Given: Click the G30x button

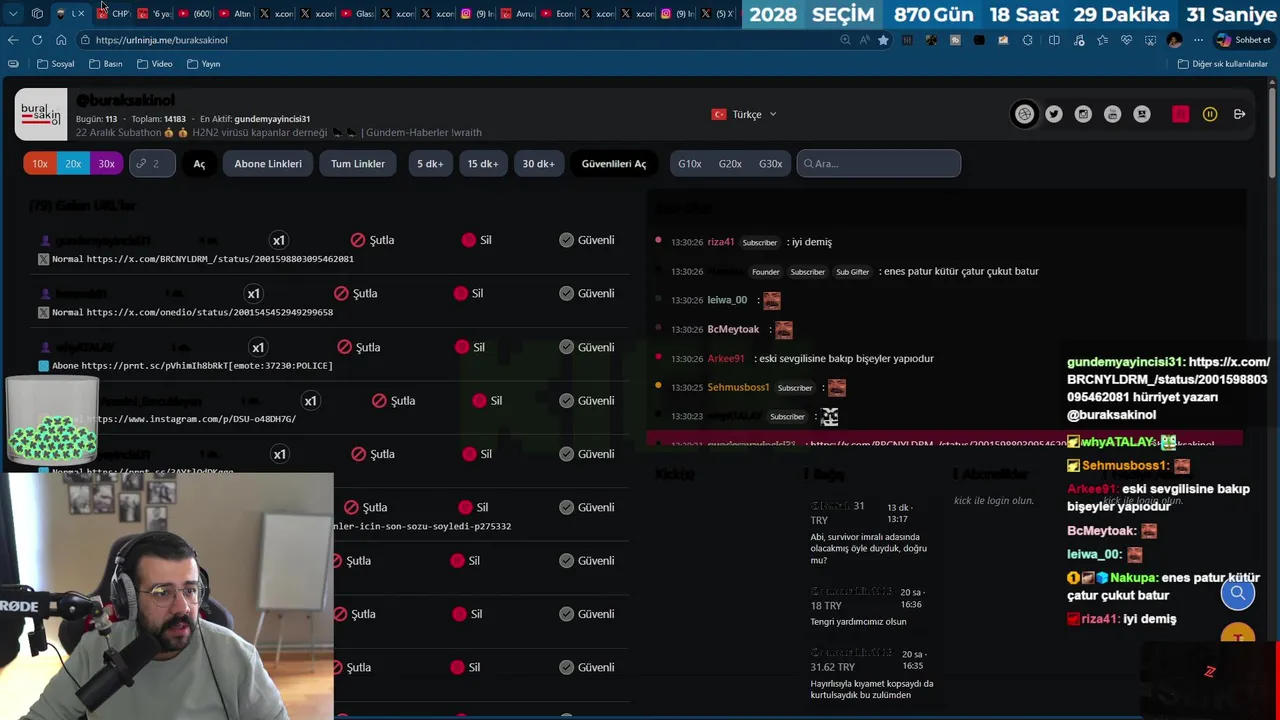Looking at the screenshot, I should click(x=770, y=164).
